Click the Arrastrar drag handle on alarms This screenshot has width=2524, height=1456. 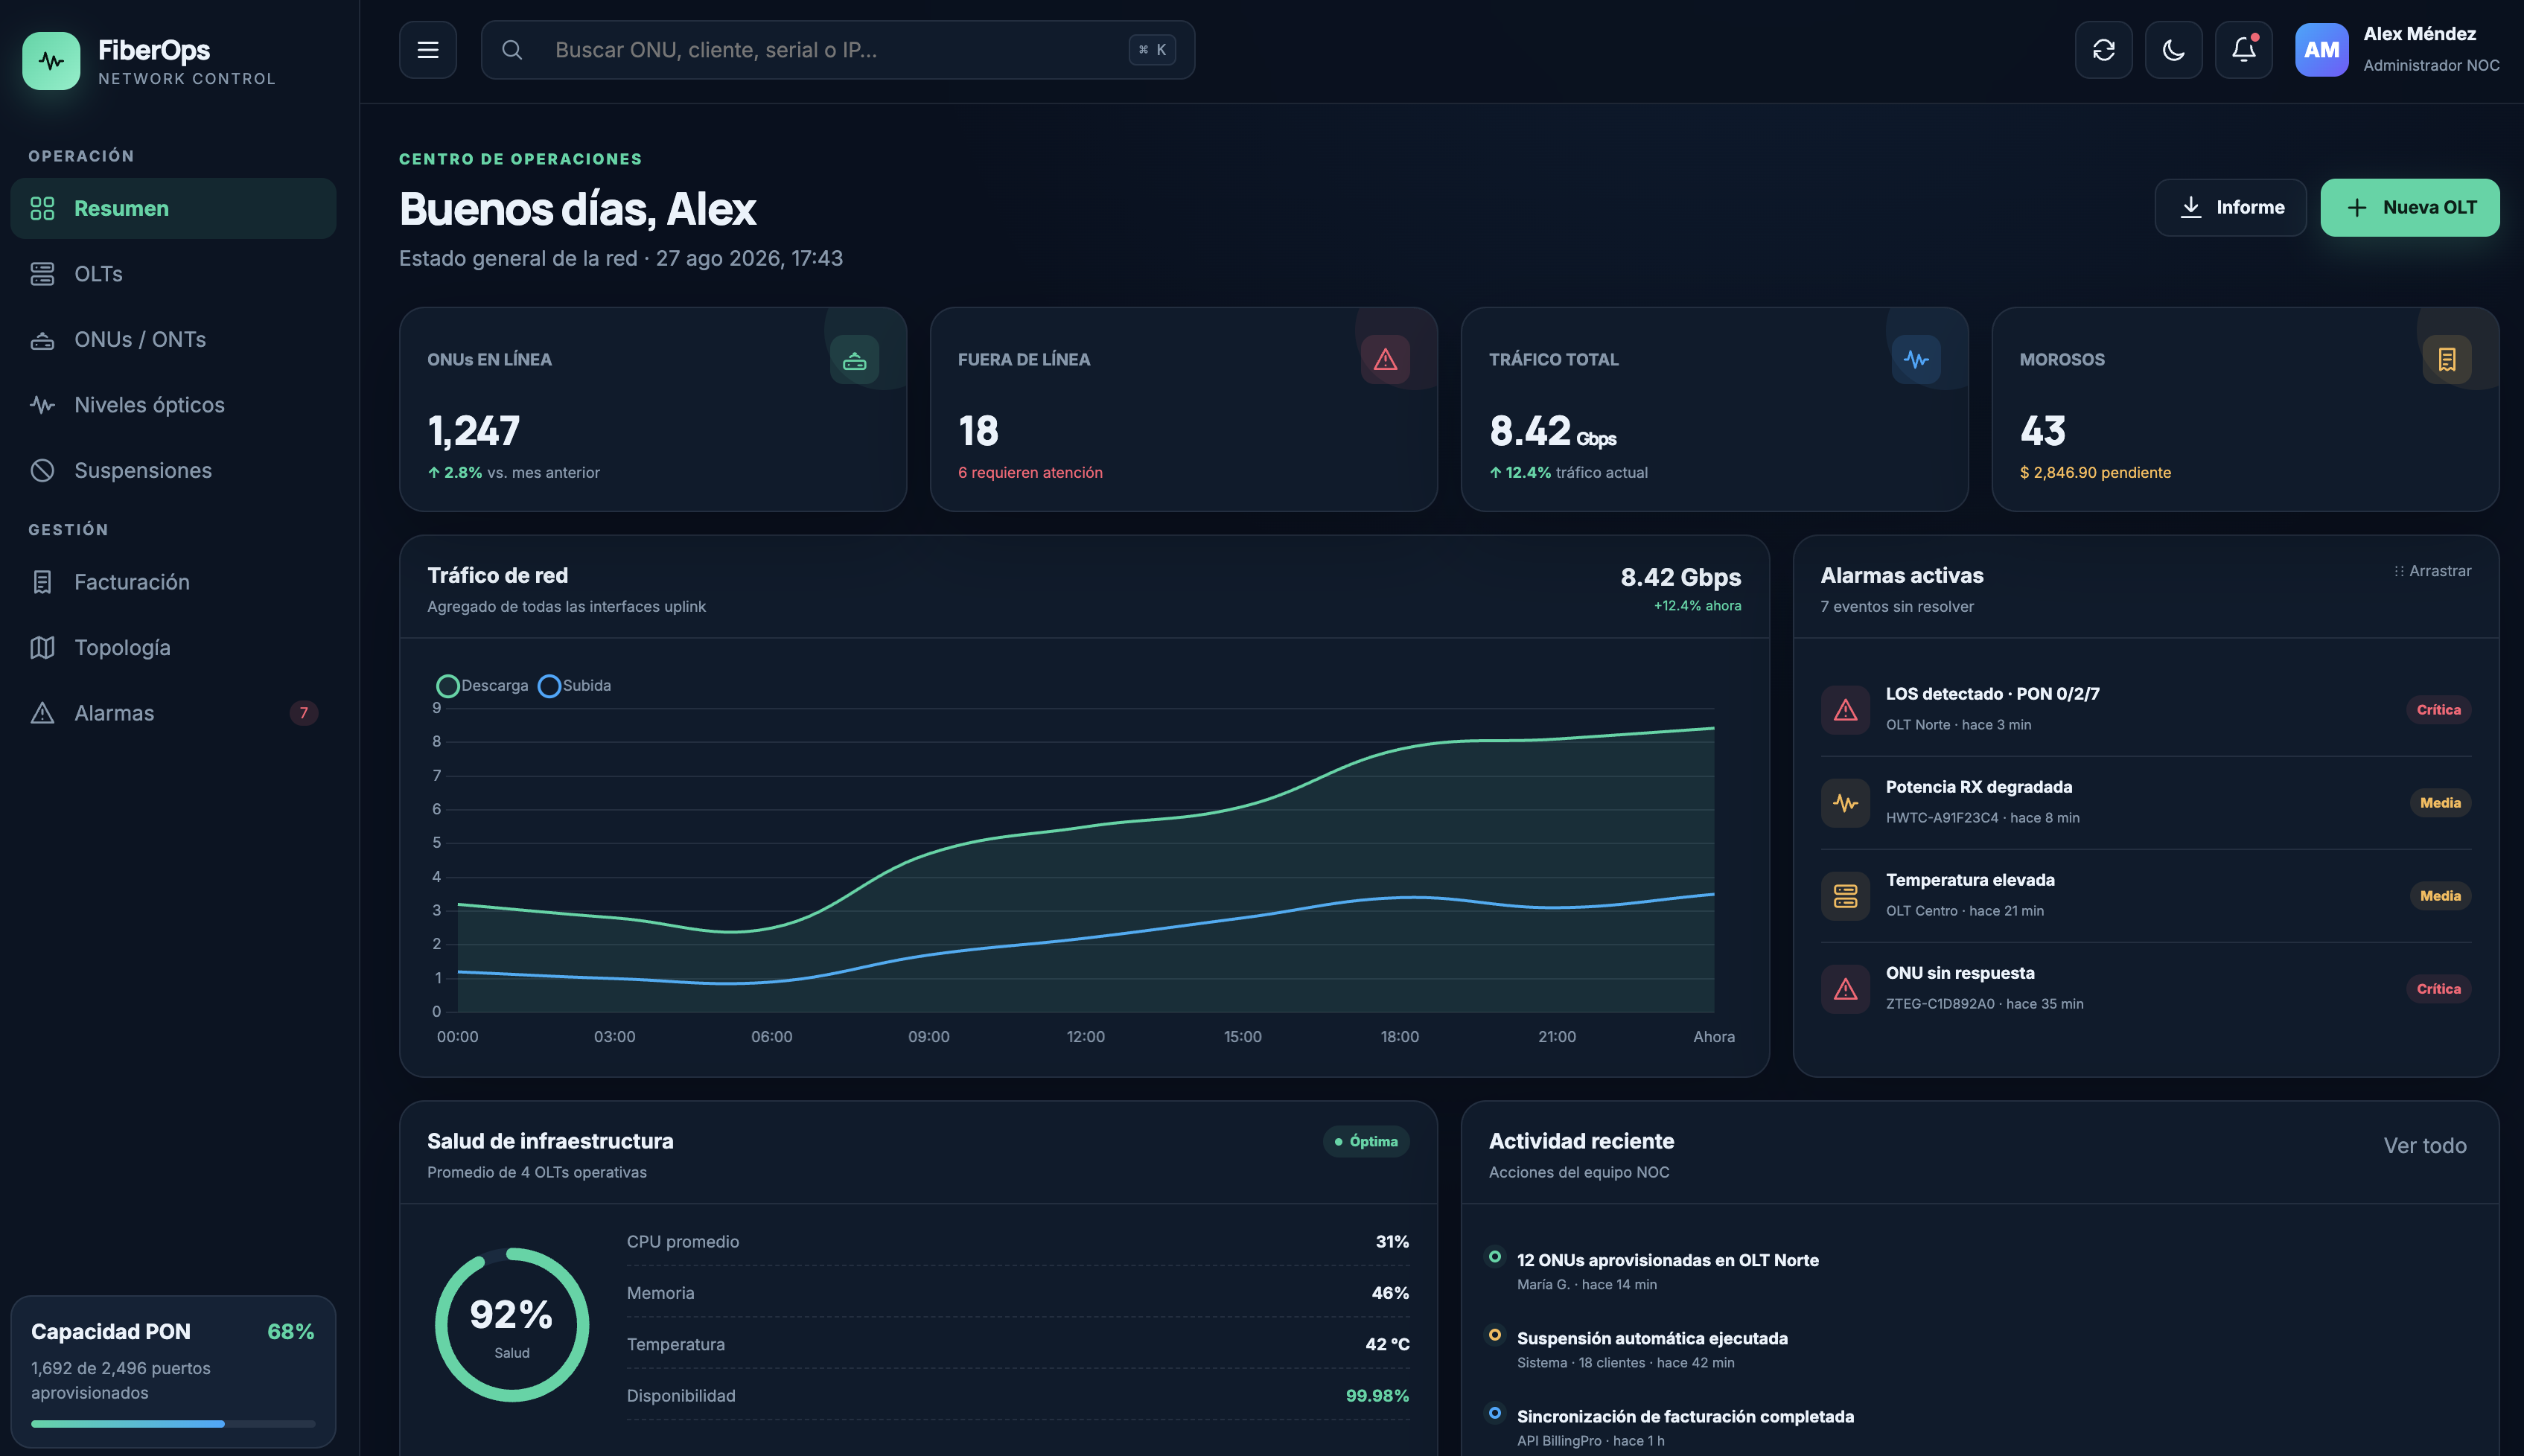point(2433,571)
